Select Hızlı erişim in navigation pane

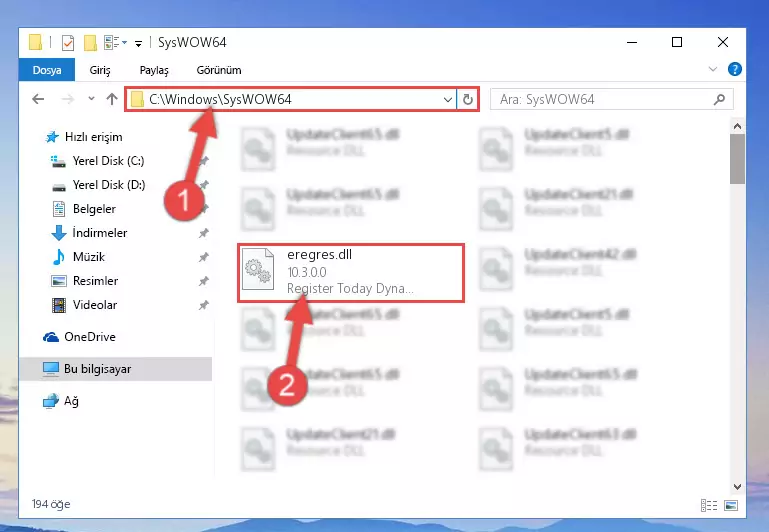[x=93, y=137]
